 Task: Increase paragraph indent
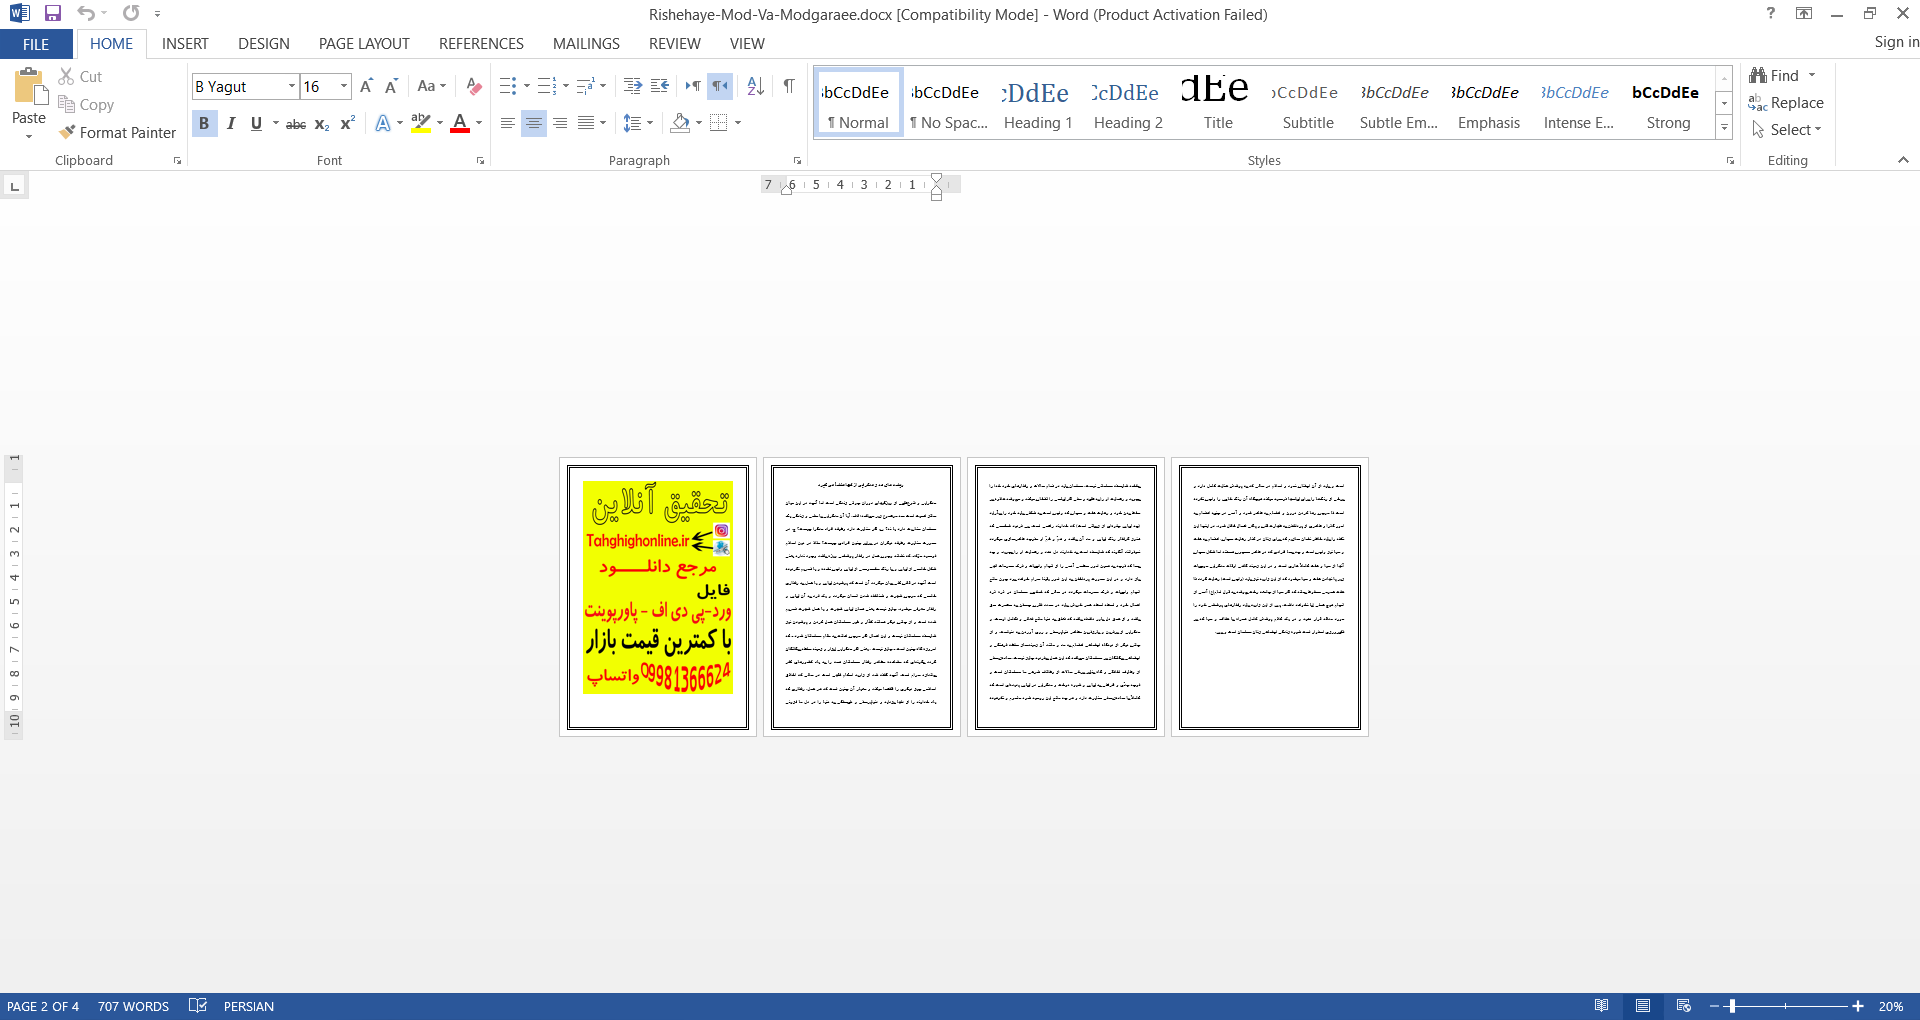[x=659, y=87]
